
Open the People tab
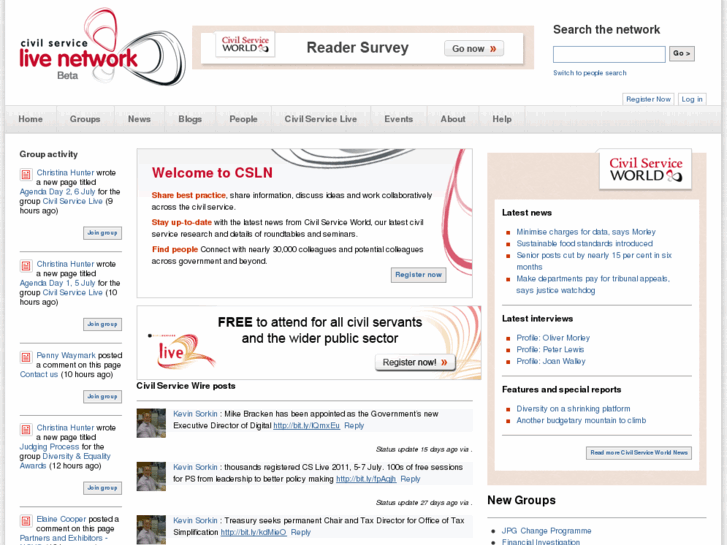click(x=243, y=119)
